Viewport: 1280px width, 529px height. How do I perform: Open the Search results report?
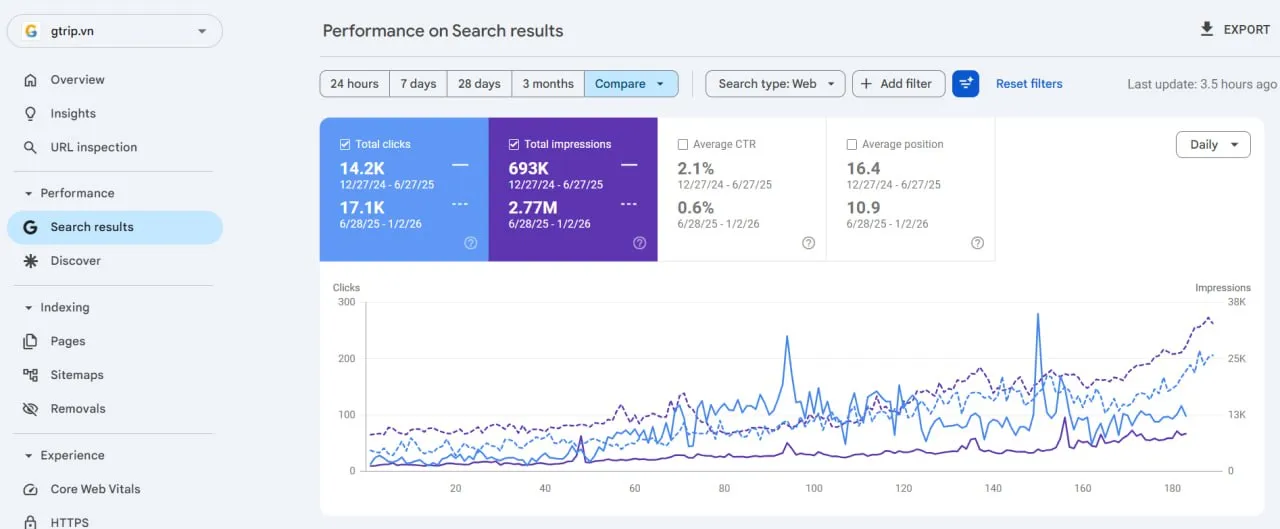pyautogui.click(x=115, y=227)
